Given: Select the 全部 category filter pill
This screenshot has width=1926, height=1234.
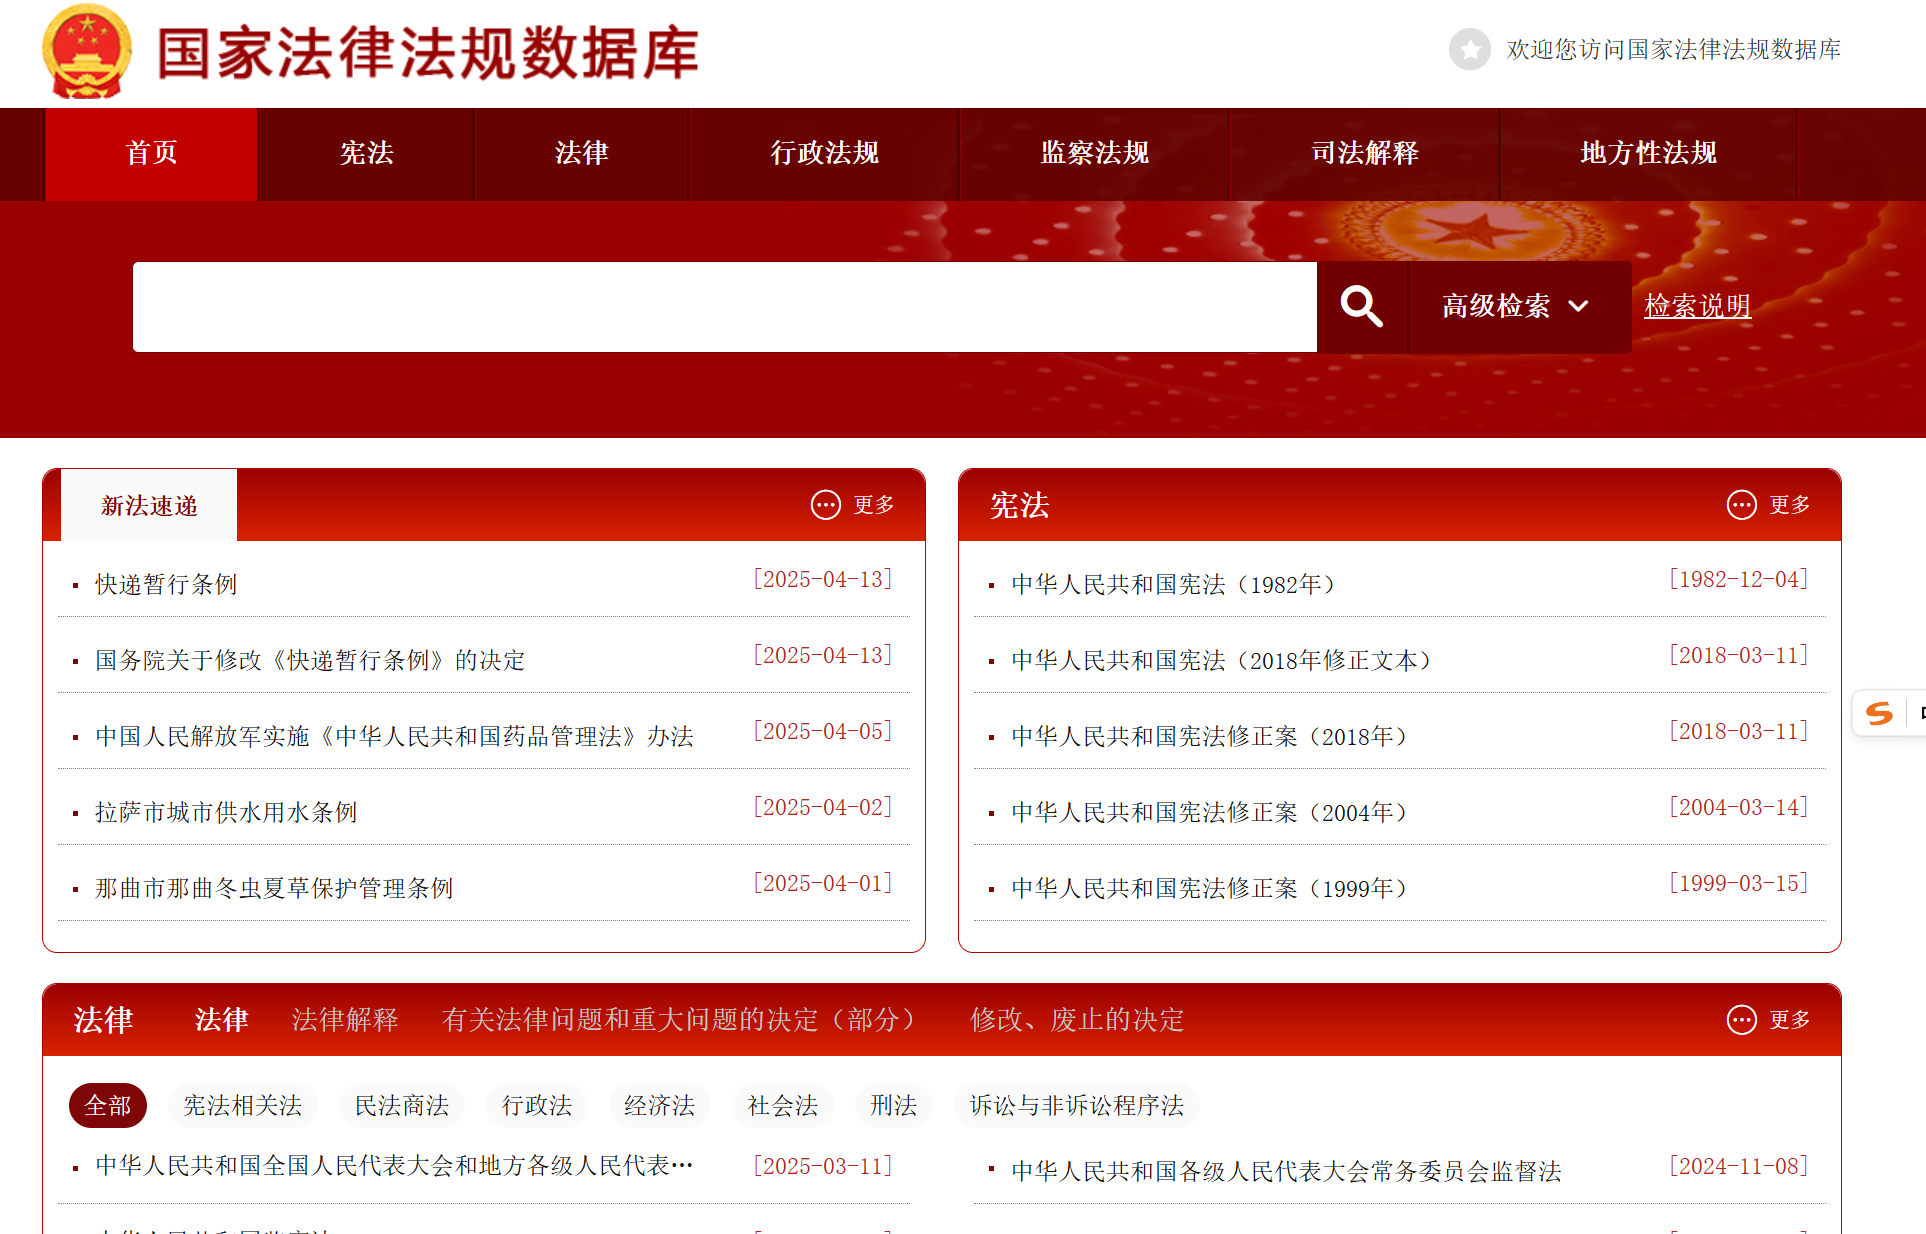Looking at the screenshot, I should (x=107, y=1105).
